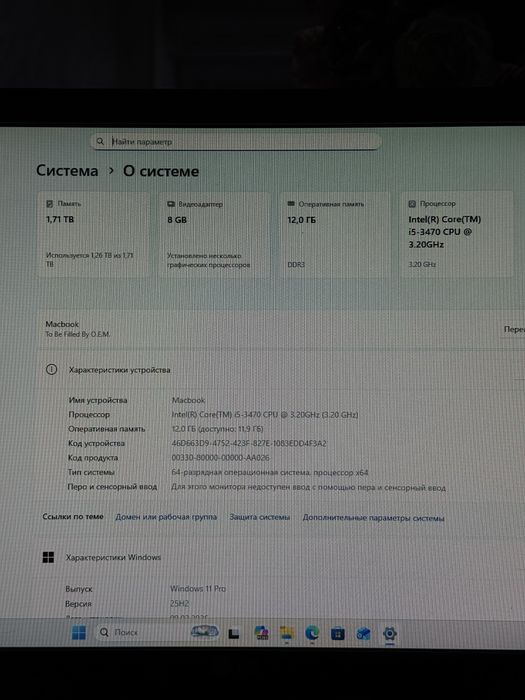The width and height of the screenshot is (525, 700).
Task: Launch the colorful Copilot app on taskbar
Action: (262, 633)
